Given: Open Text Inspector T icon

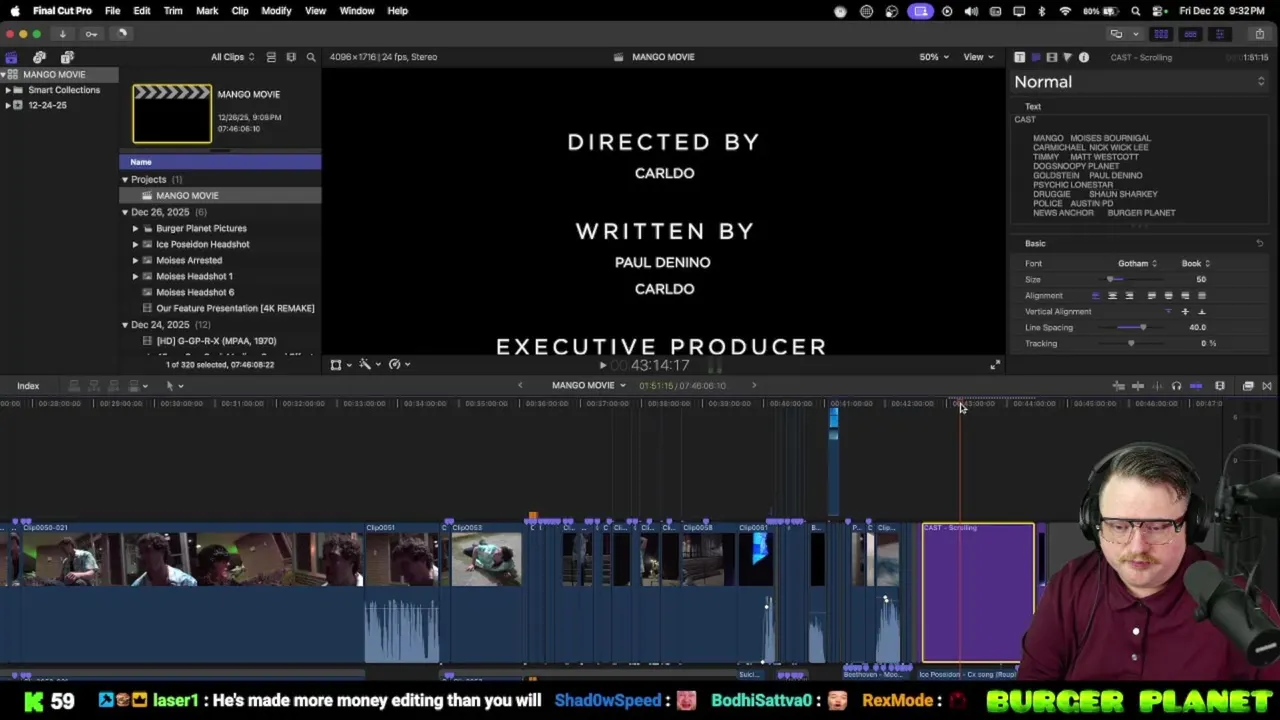Looking at the screenshot, I should tap(1019, 57).
